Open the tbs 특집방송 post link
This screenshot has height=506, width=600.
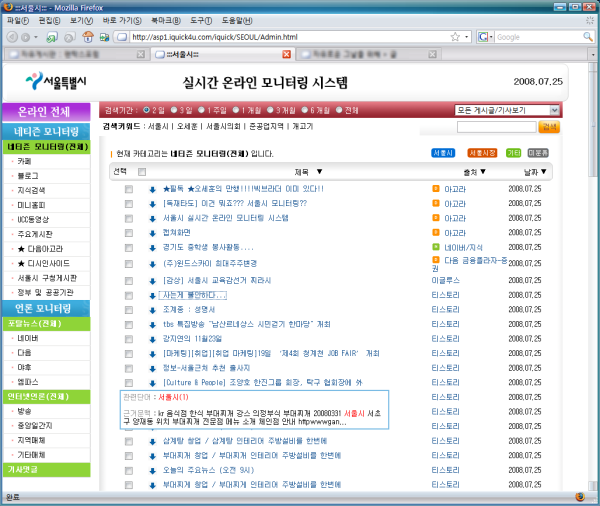click(246, 325)
